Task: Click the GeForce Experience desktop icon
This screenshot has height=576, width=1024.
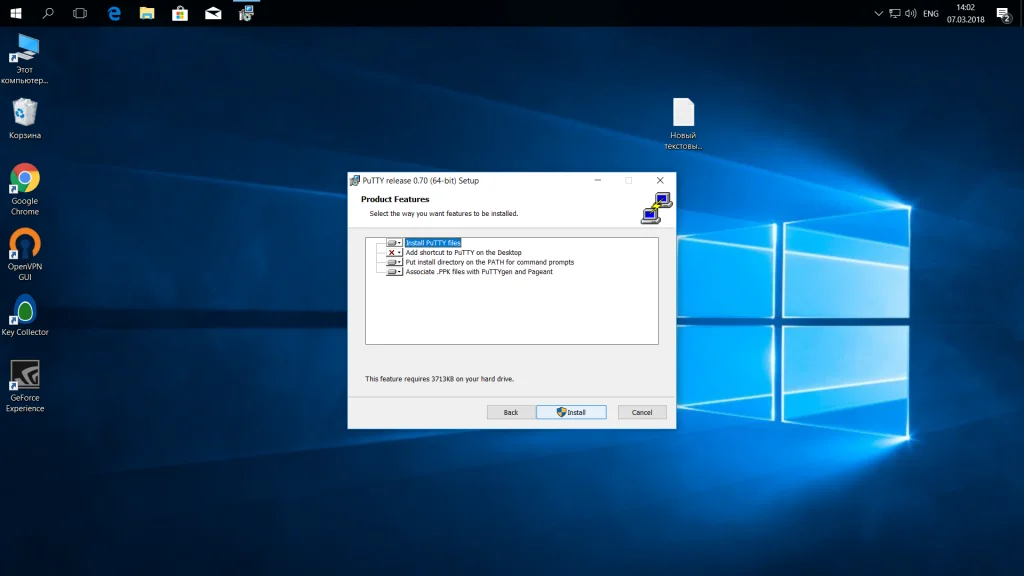Action: pyautogui.click(x=25, y=375)
